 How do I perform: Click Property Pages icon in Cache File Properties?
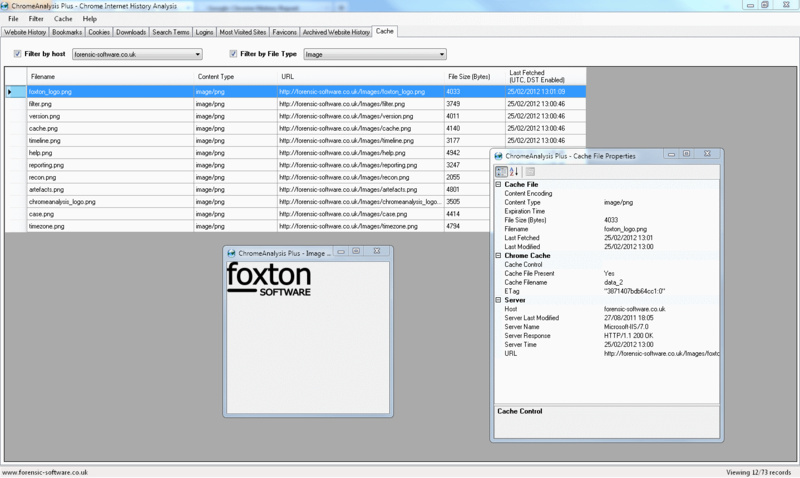530,172
